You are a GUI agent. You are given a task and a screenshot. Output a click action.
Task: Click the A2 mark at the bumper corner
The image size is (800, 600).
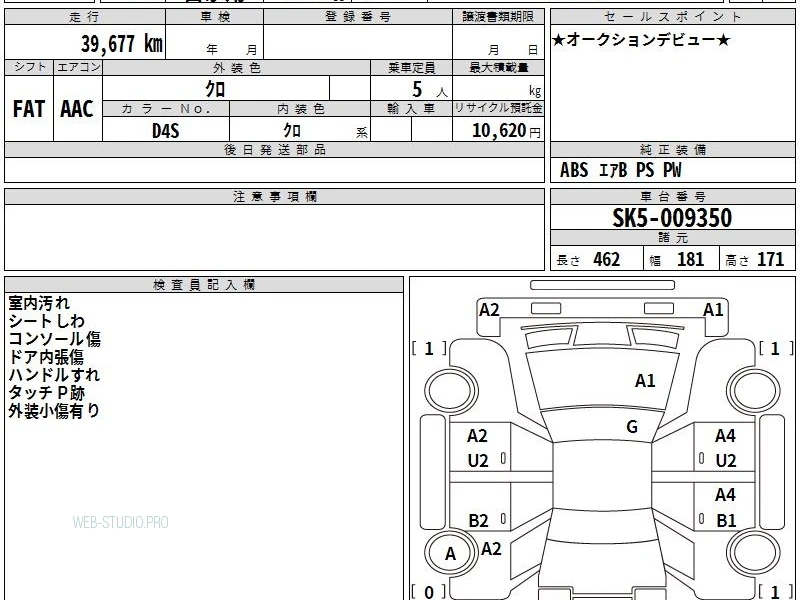489,310
